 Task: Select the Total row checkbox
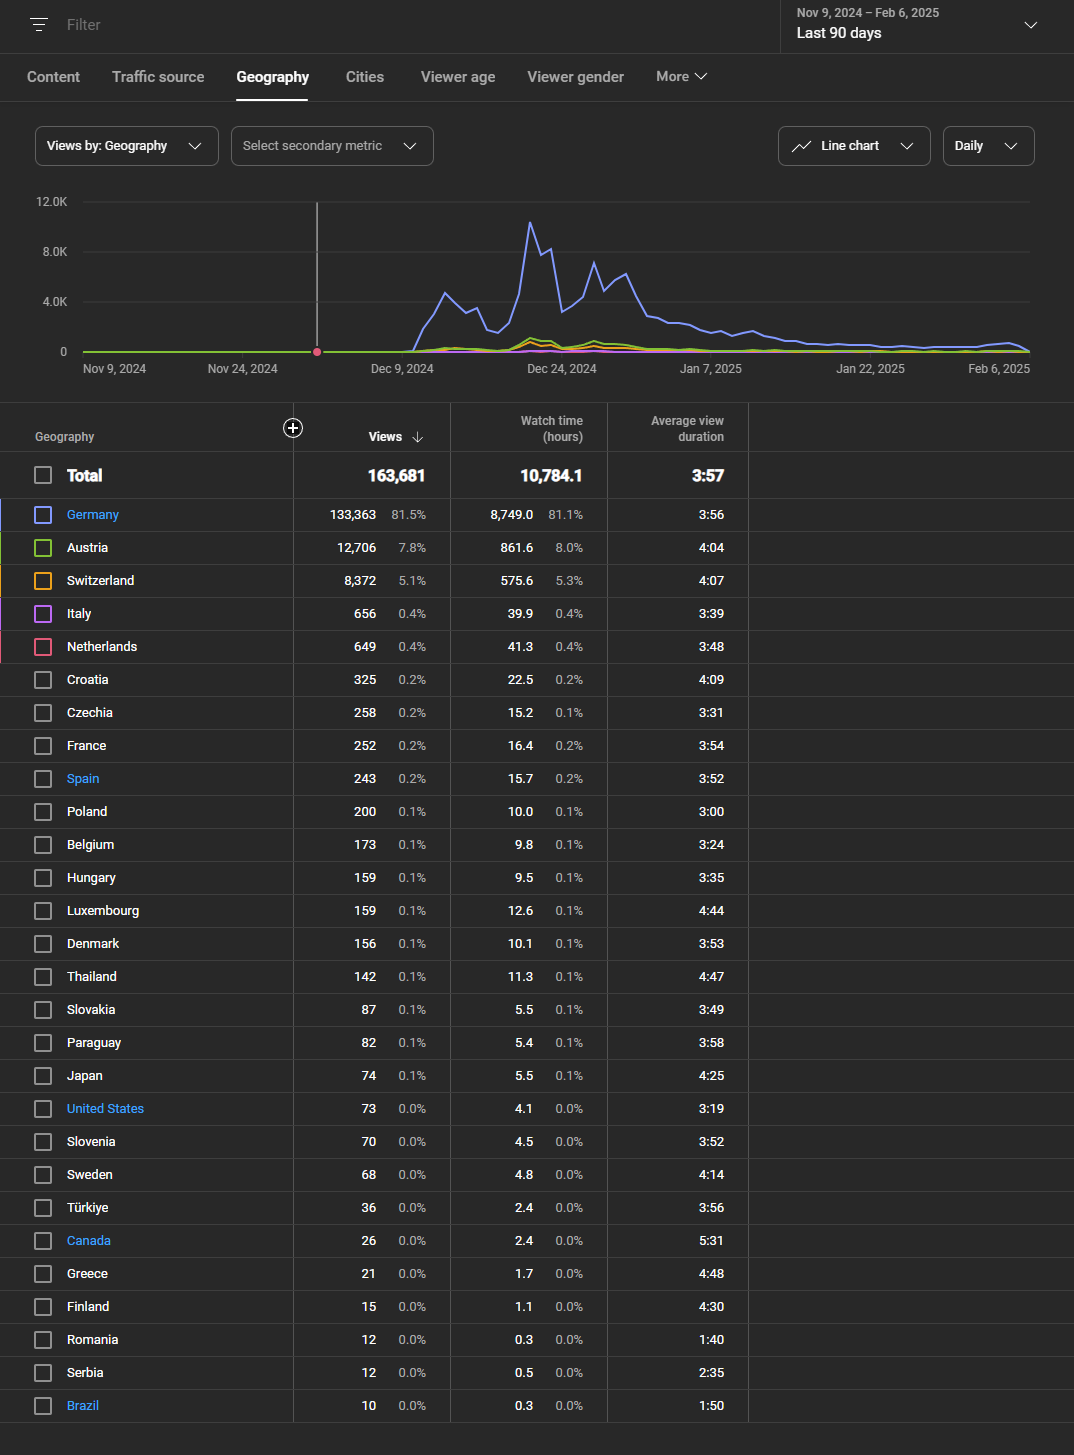click(43, 475)
